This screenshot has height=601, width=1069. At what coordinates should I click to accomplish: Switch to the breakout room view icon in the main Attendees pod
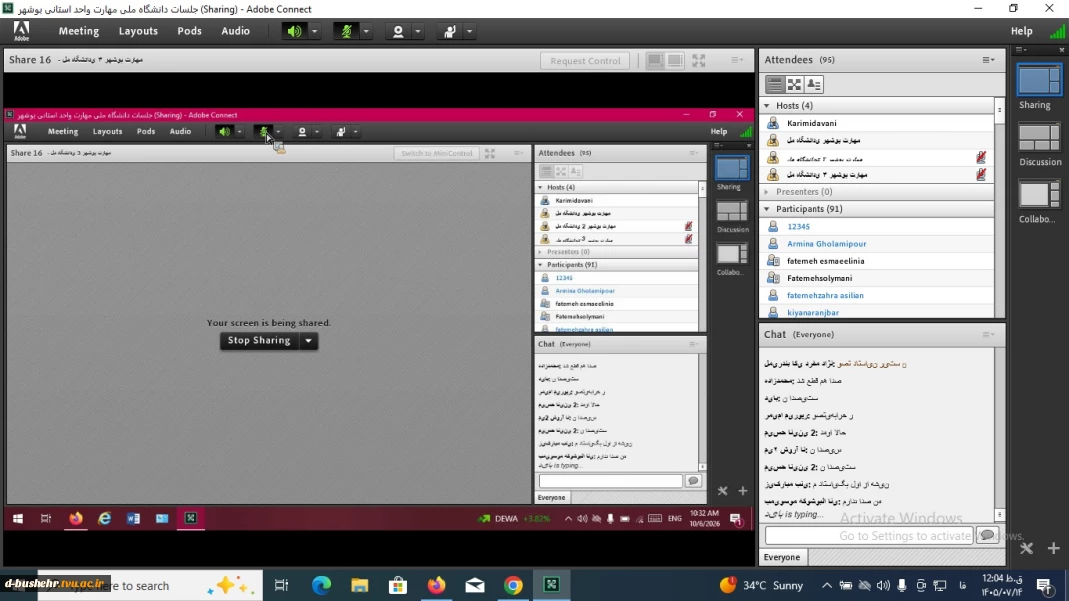[794, 84]
